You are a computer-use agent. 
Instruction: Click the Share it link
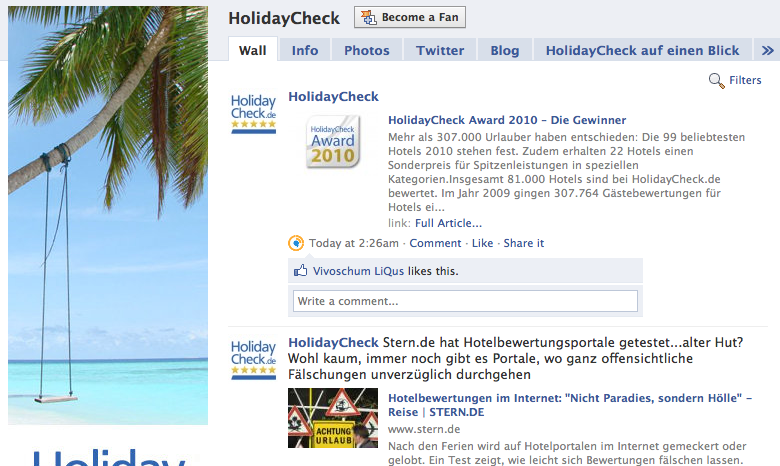[524, 243]
